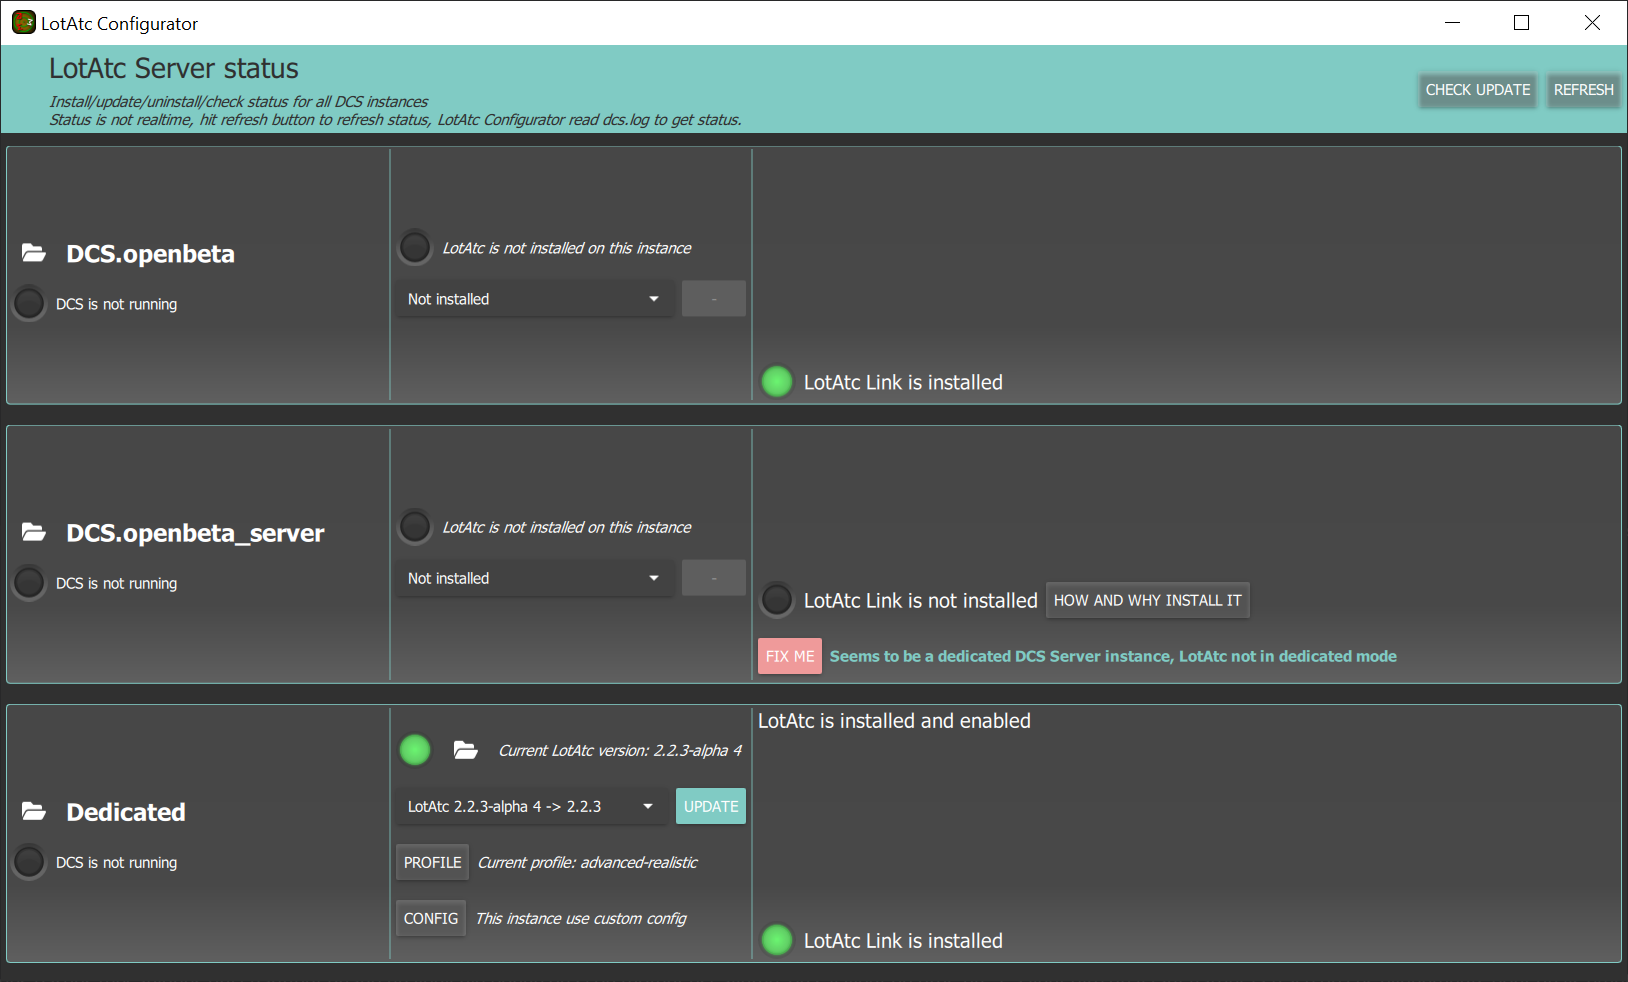Select the DCS.openbeta_server instance name
Viewport: 1628px width, 982px height.
click(196, 533)
